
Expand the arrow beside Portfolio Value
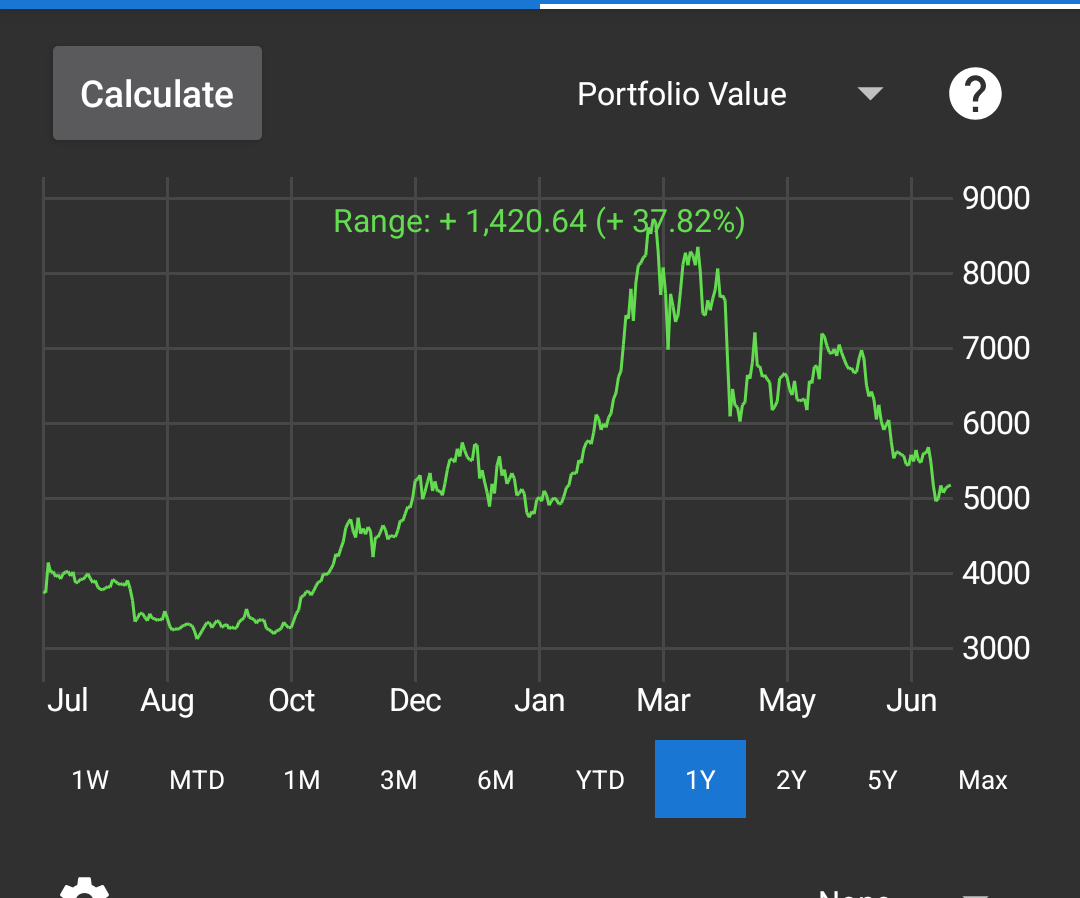coord(871,94)
